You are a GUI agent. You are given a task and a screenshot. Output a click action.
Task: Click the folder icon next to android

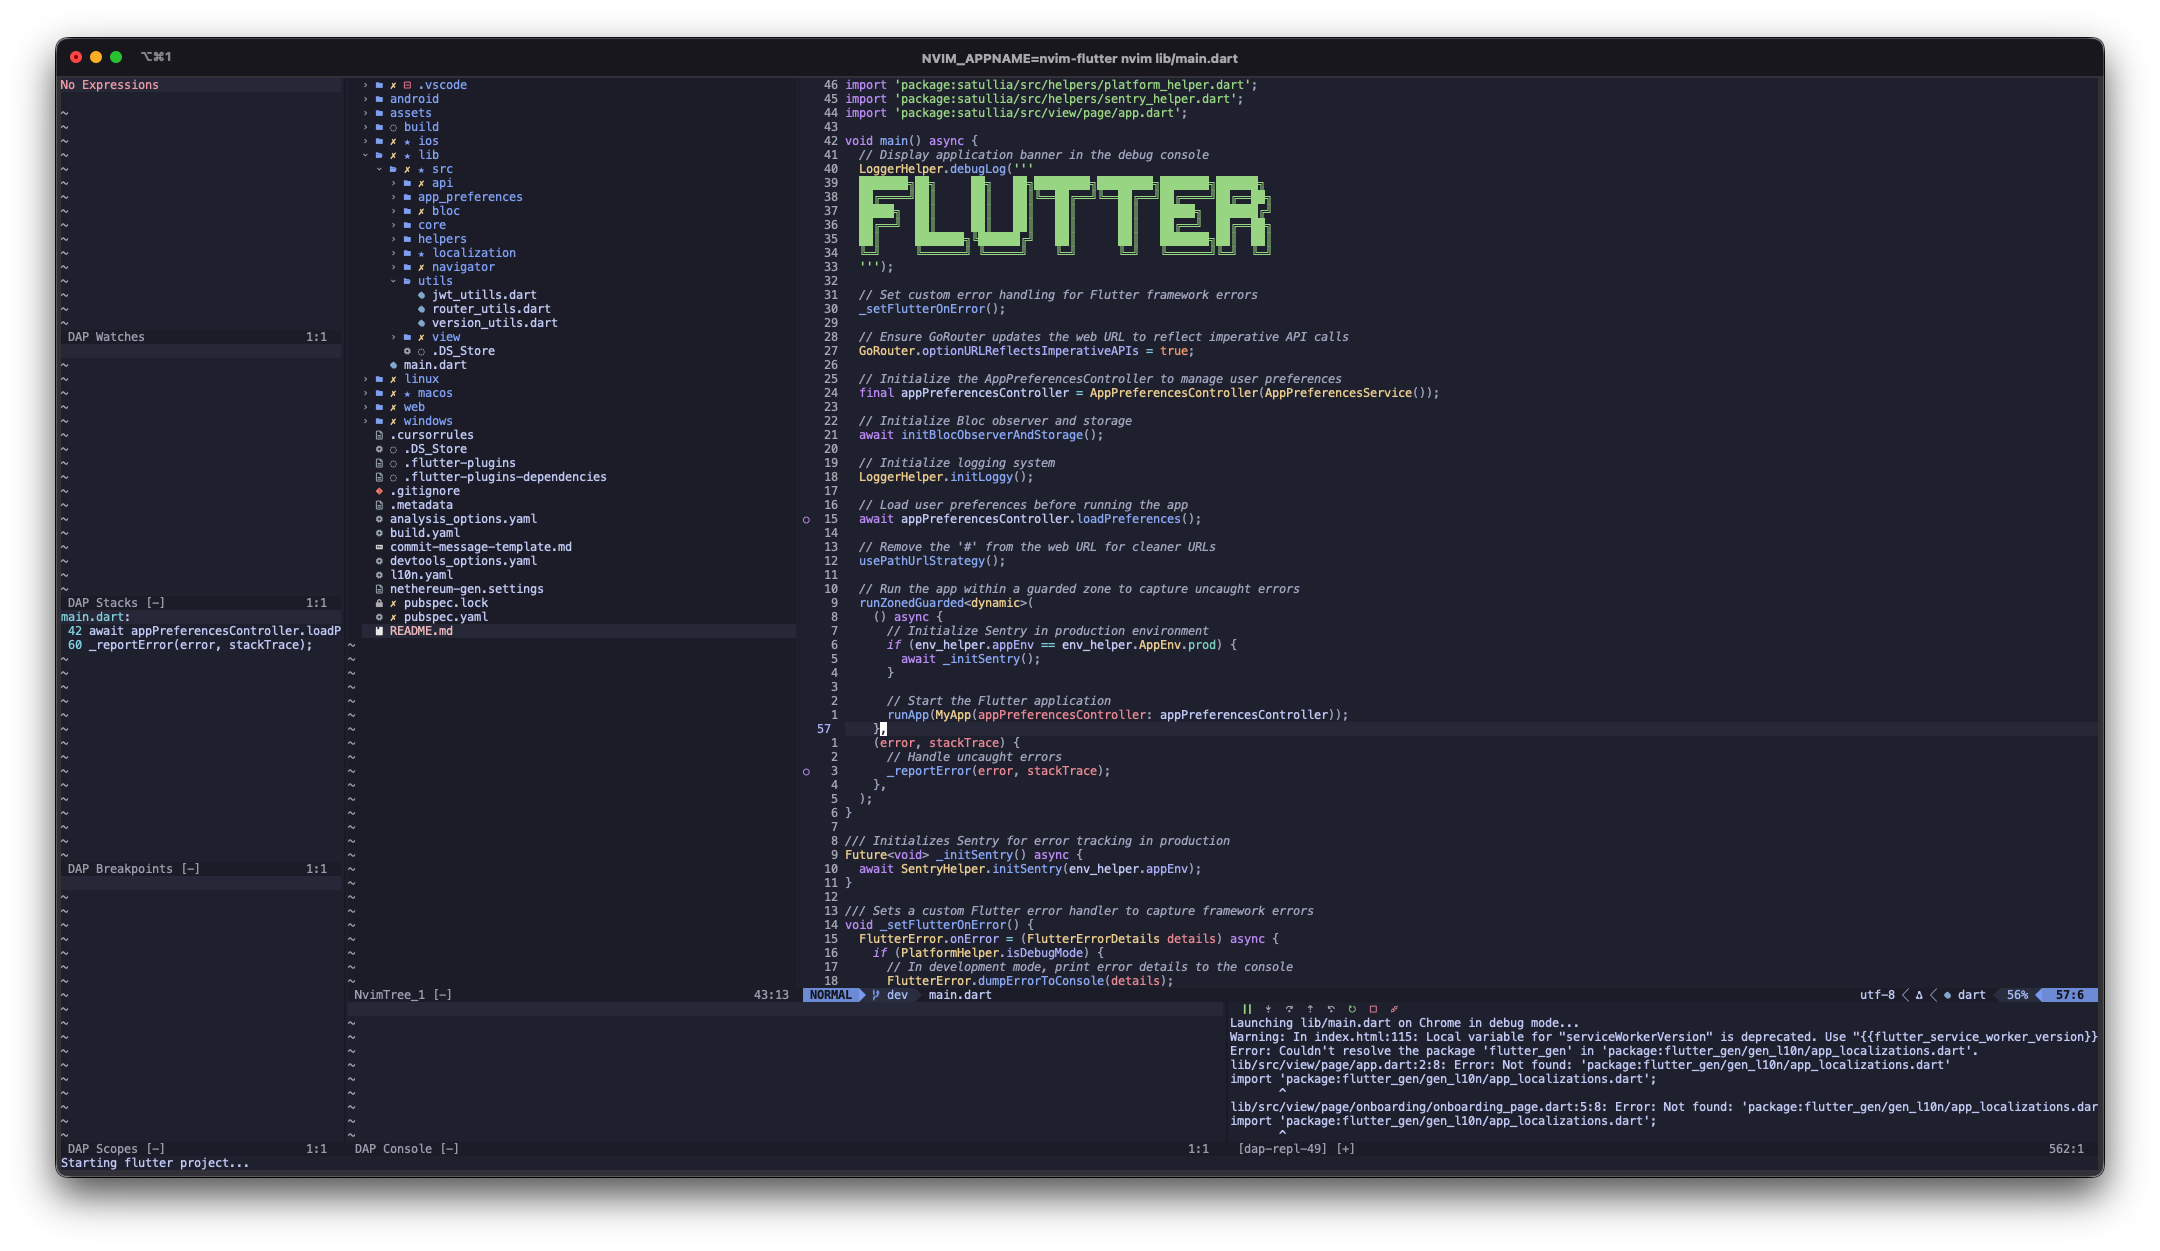point(379,99)
